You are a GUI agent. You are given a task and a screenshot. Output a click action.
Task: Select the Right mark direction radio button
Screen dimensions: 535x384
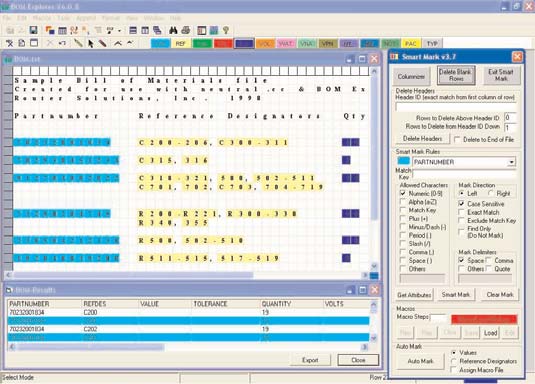point(491,193)
